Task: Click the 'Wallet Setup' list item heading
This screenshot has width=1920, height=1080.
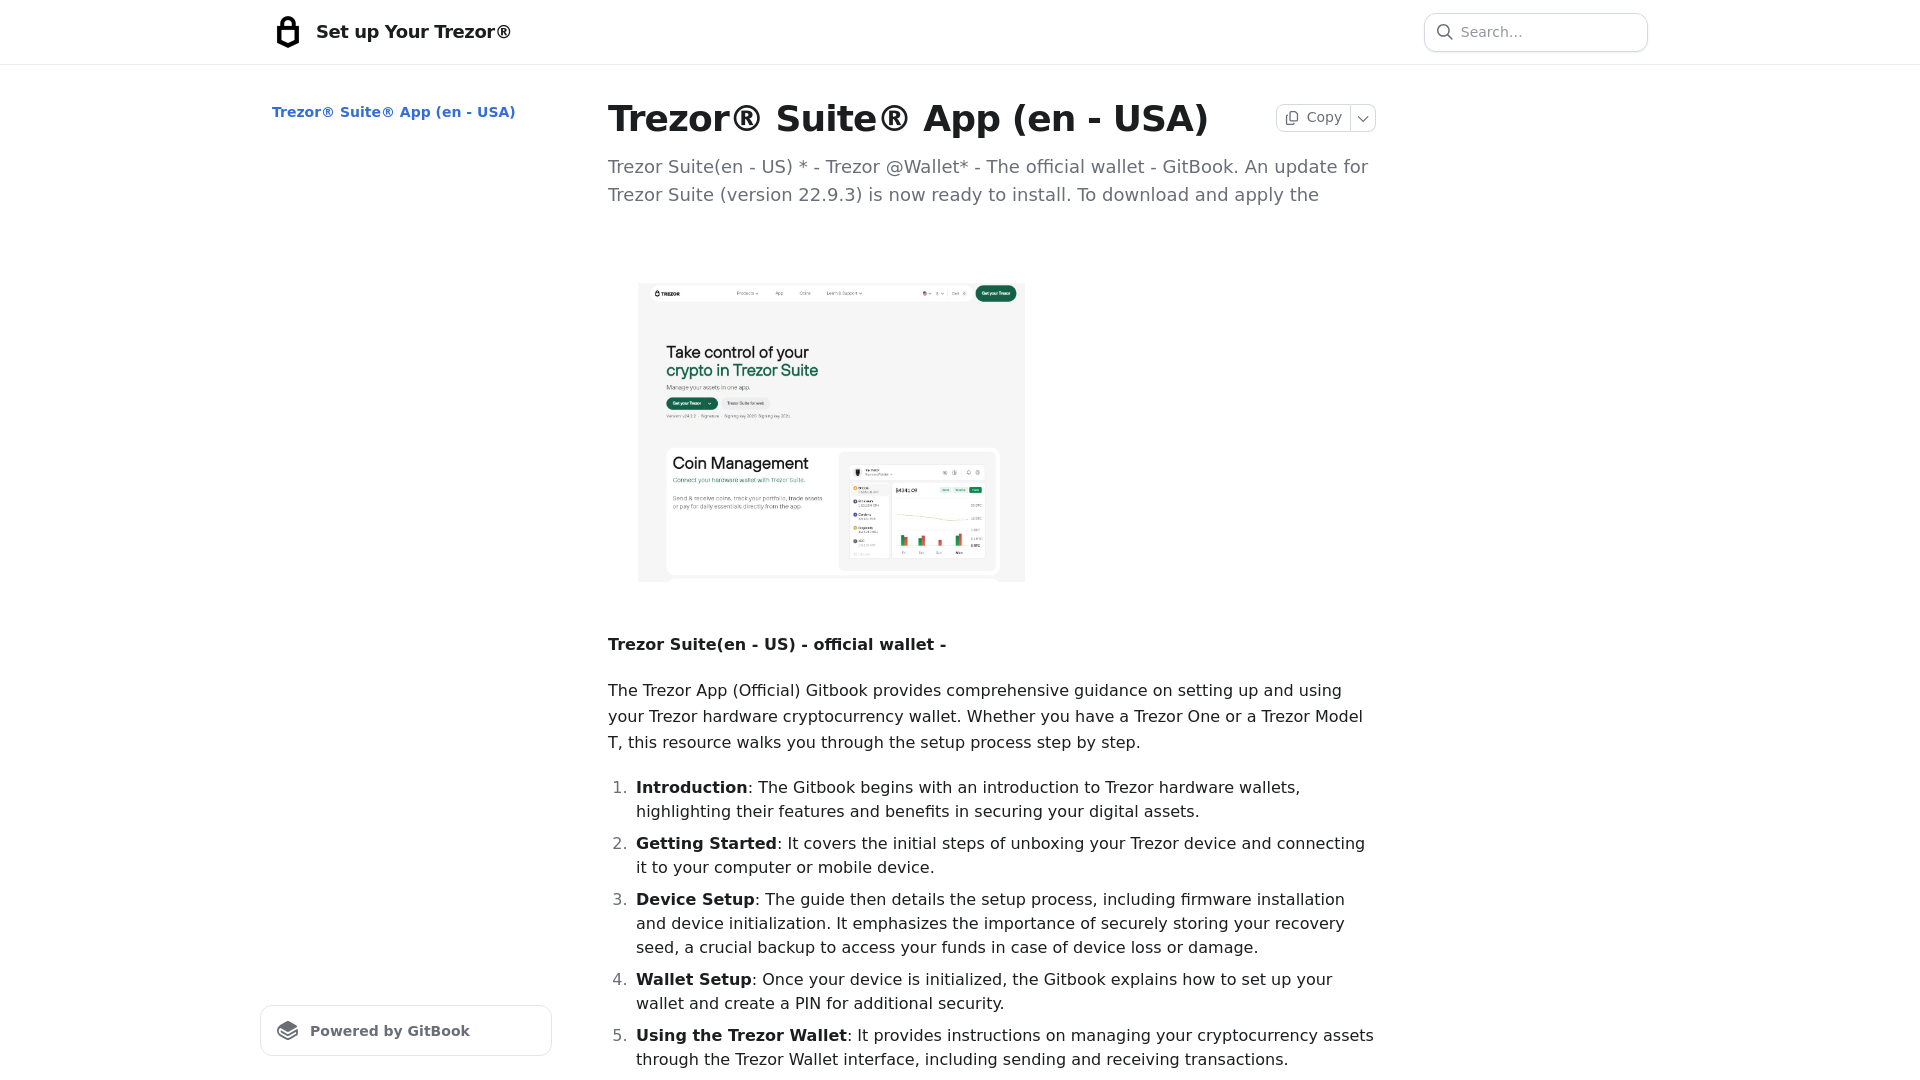Action: (x=694, y=980)
